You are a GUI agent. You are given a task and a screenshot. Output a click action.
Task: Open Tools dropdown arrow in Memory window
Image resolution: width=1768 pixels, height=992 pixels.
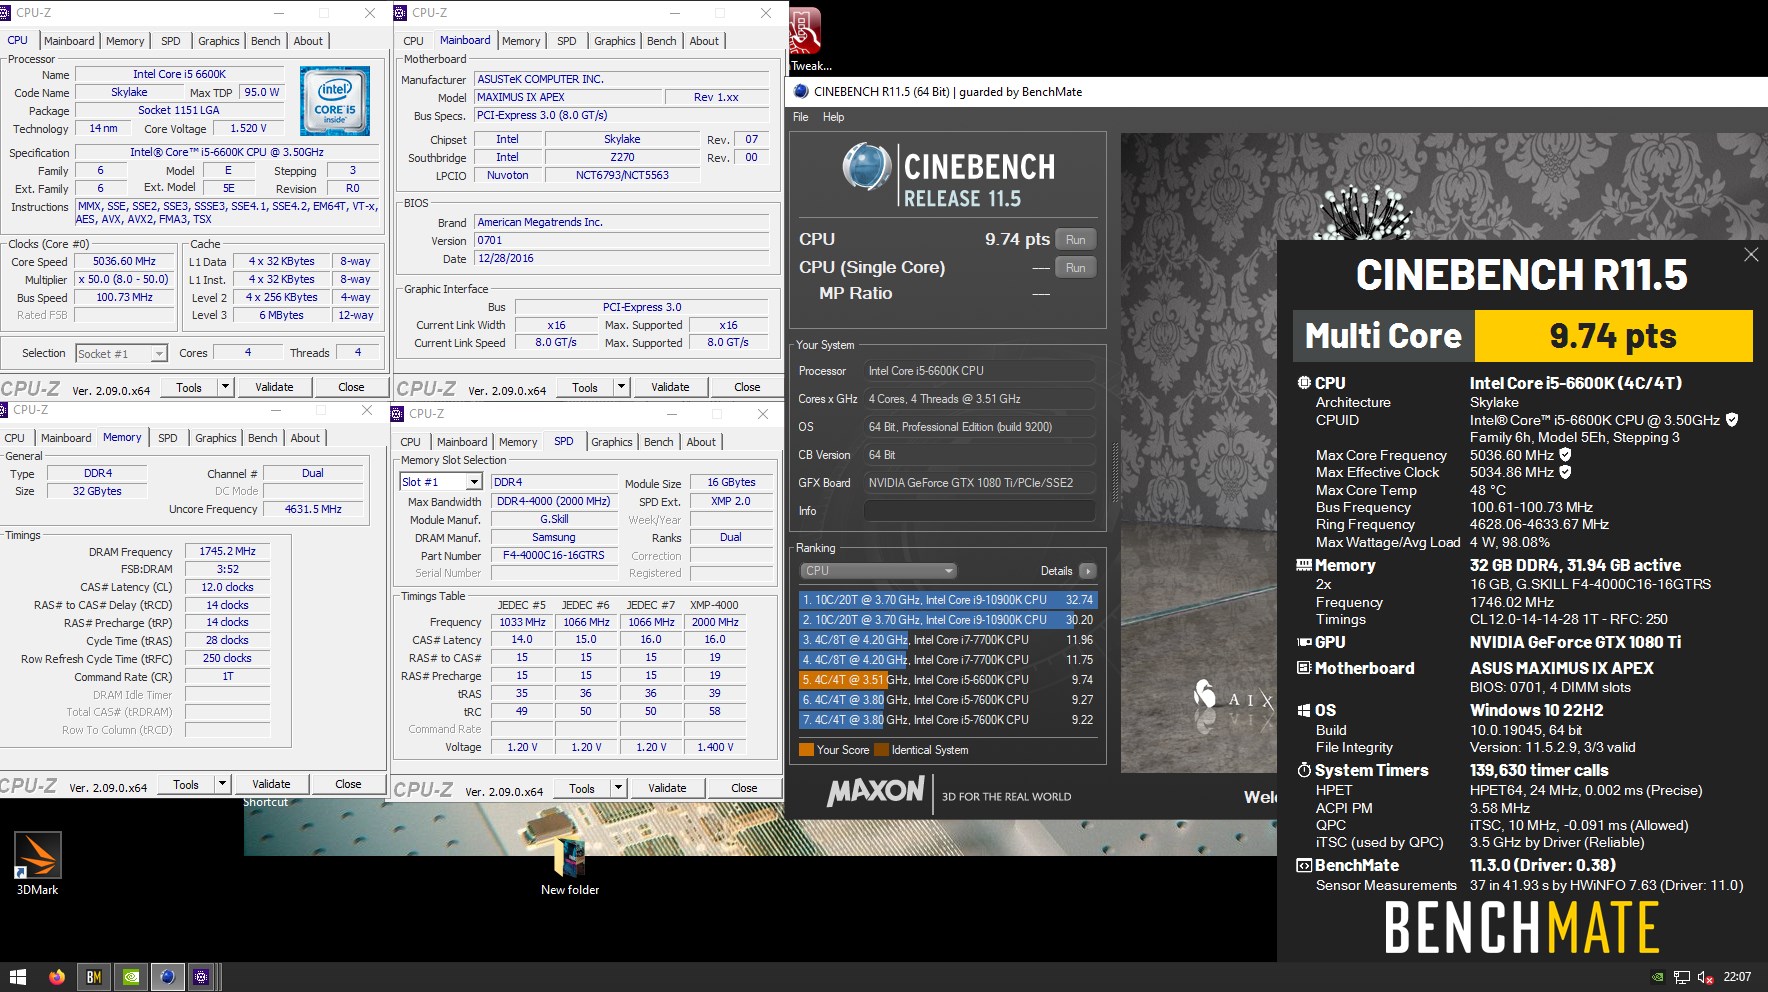tap(222, 784)
